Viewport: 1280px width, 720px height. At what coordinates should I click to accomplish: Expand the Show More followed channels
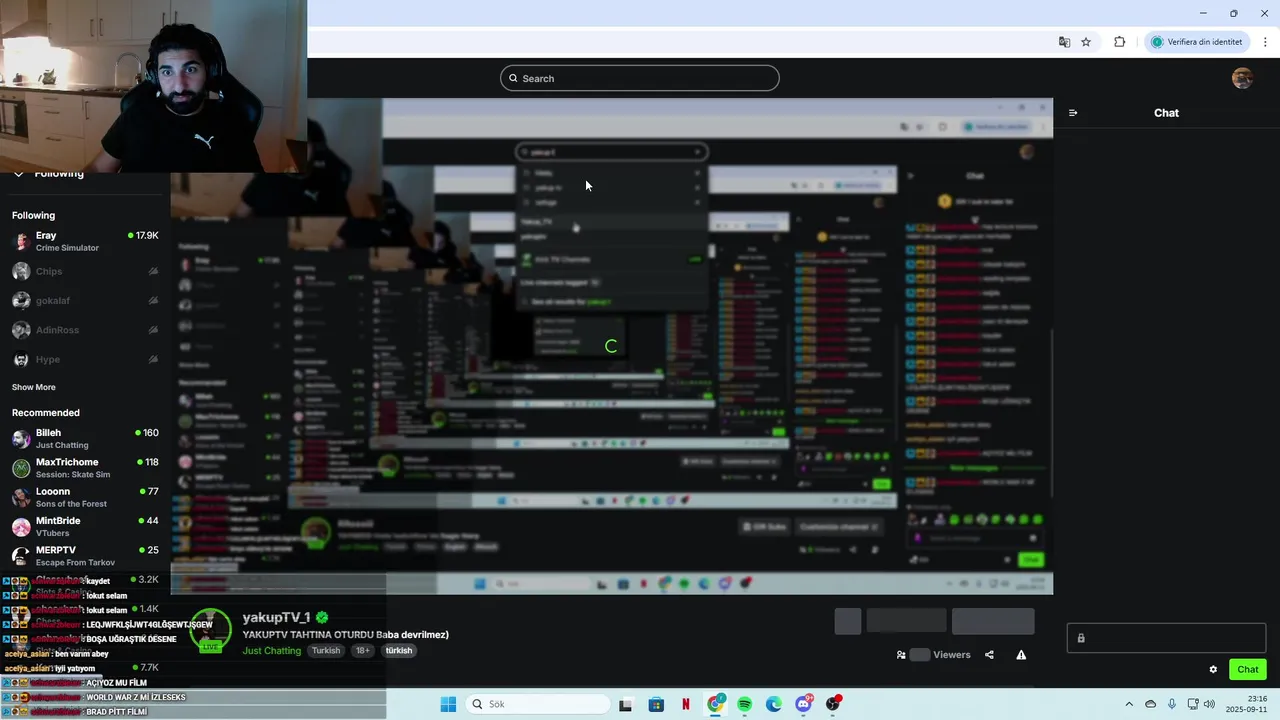click(x=34, y=387)
